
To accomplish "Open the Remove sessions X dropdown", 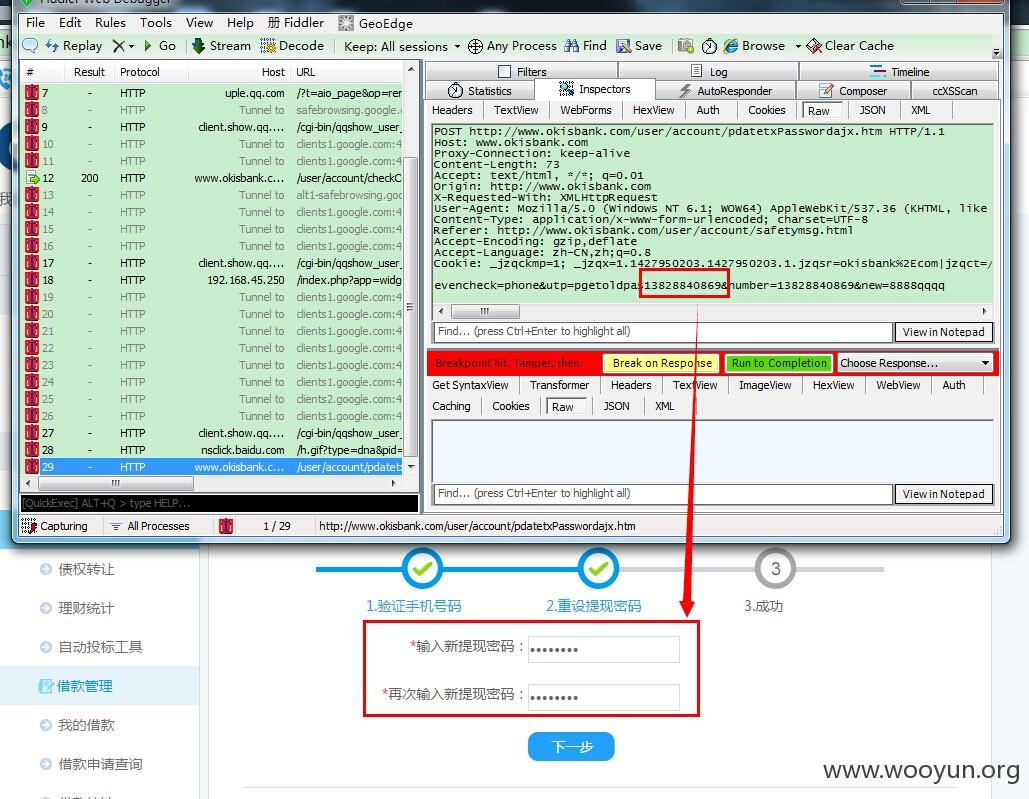I will pyautogui.click(x=123, y=46).
